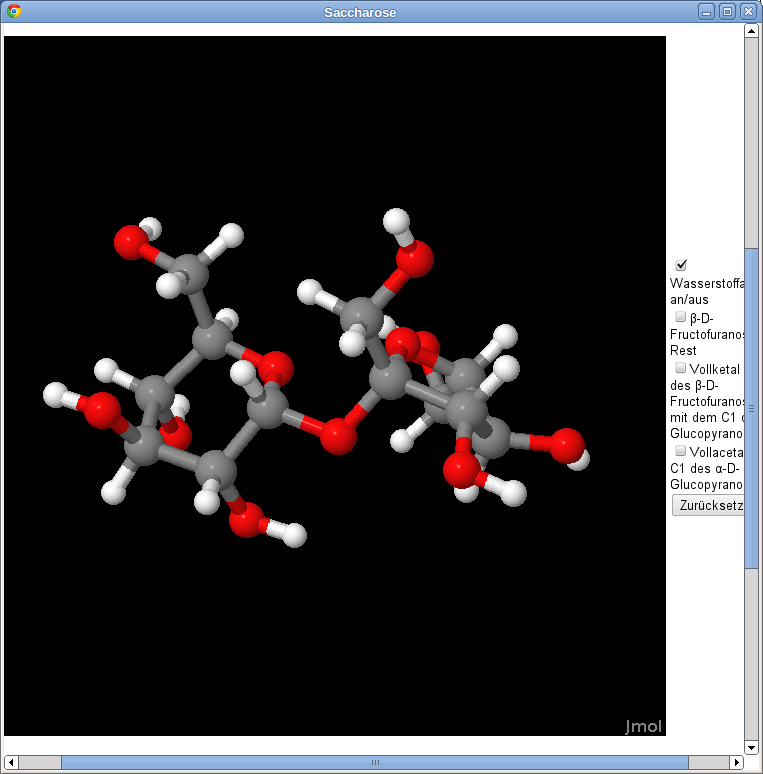This screenshot has height=774, width=763.
Task: Select the top-left red oxygen atom
Action: [x=130, y=242]
